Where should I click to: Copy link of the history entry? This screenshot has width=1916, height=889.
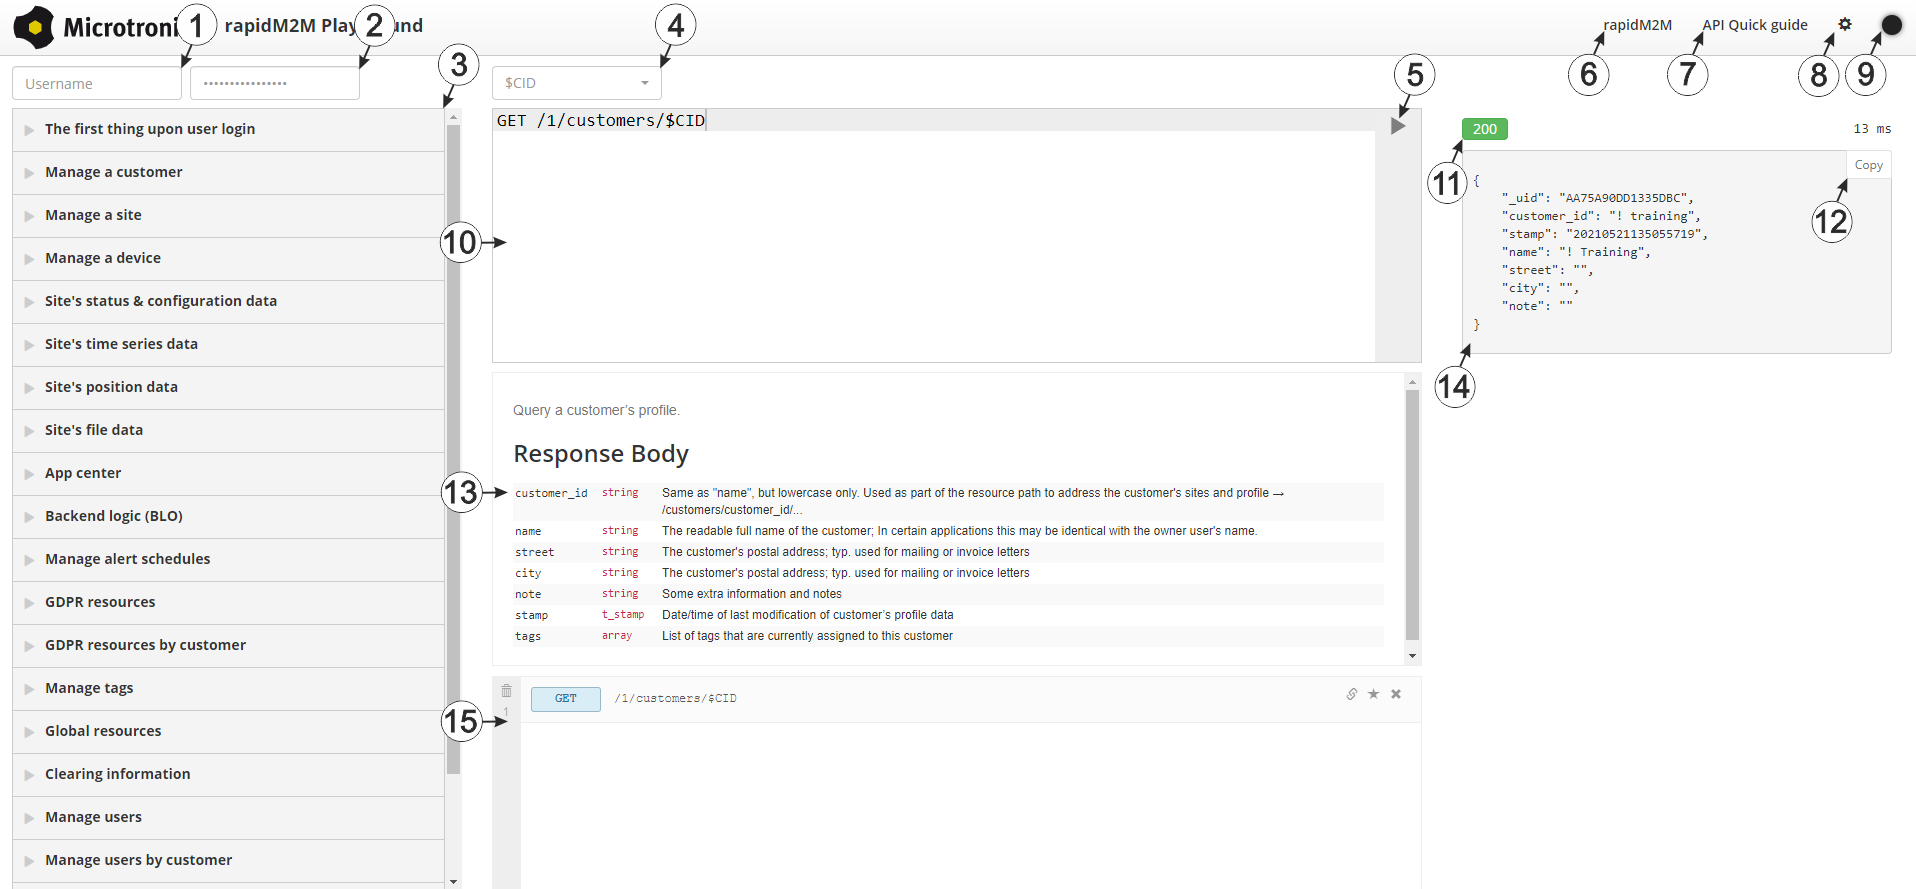pos(1352,694)
